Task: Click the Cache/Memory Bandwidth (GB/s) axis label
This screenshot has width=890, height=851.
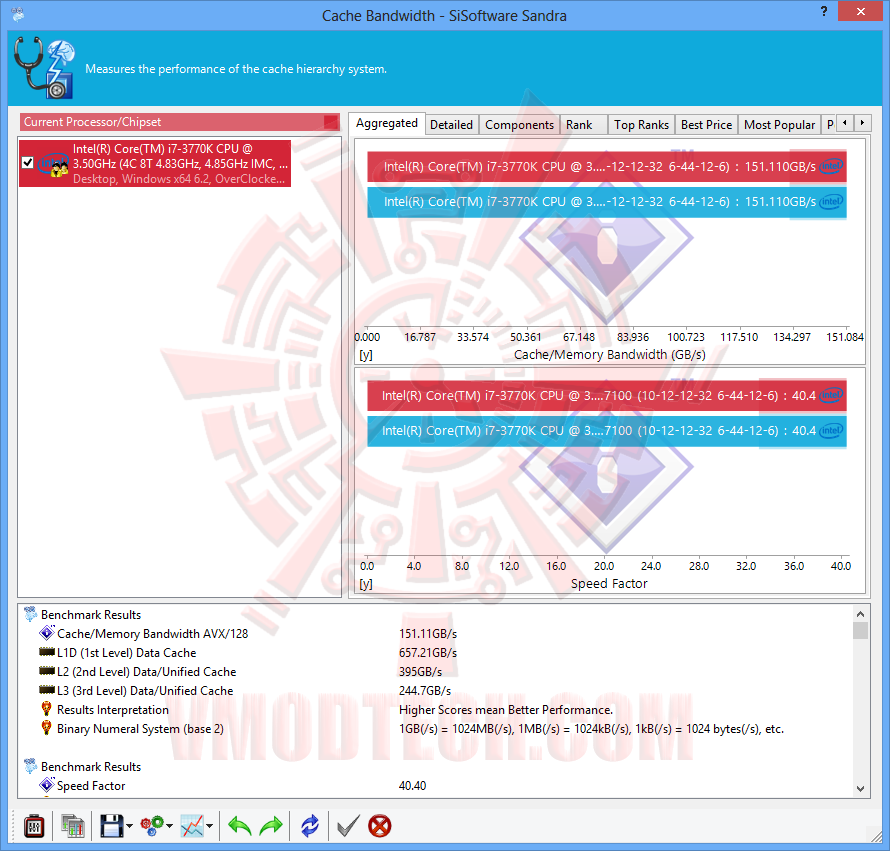Action: [610, 355]
